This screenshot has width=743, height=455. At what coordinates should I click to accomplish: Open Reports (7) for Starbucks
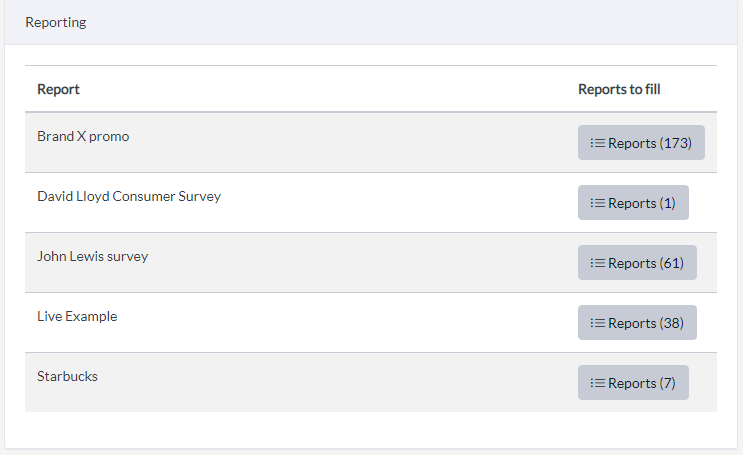point(633,382)
